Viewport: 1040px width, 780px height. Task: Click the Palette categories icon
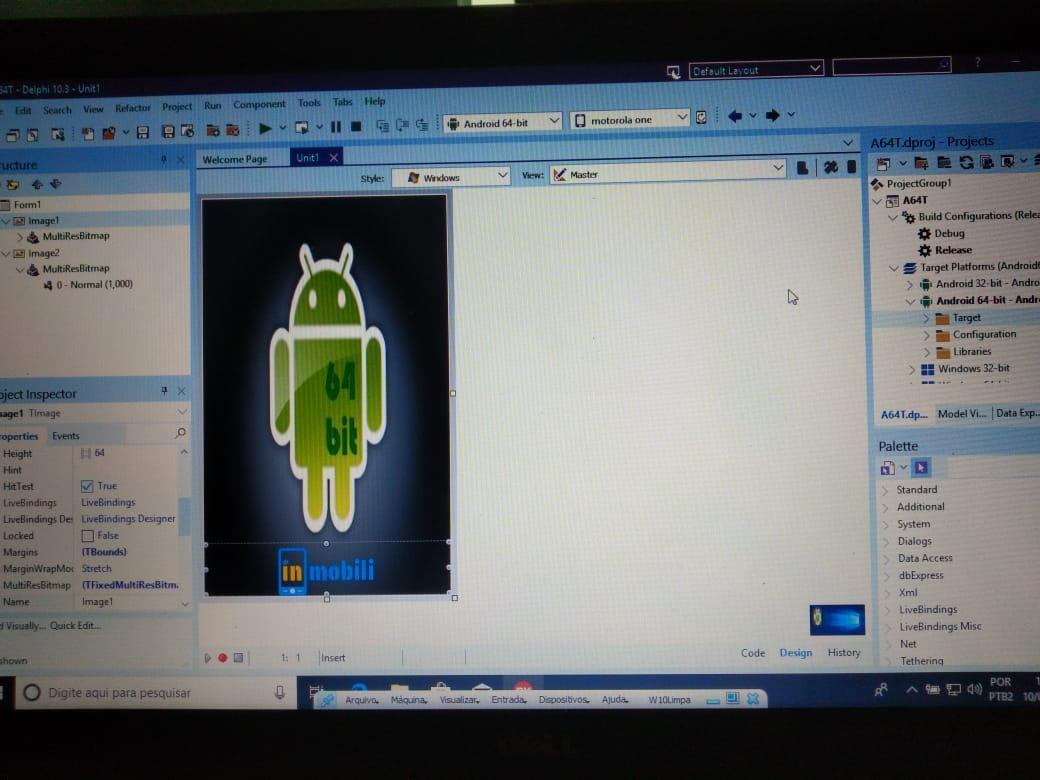pos(887,468)
